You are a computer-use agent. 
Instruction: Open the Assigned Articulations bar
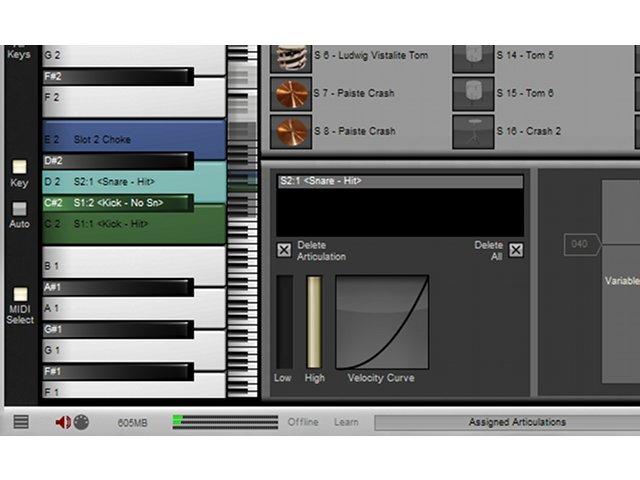click(x=507, y=422)
